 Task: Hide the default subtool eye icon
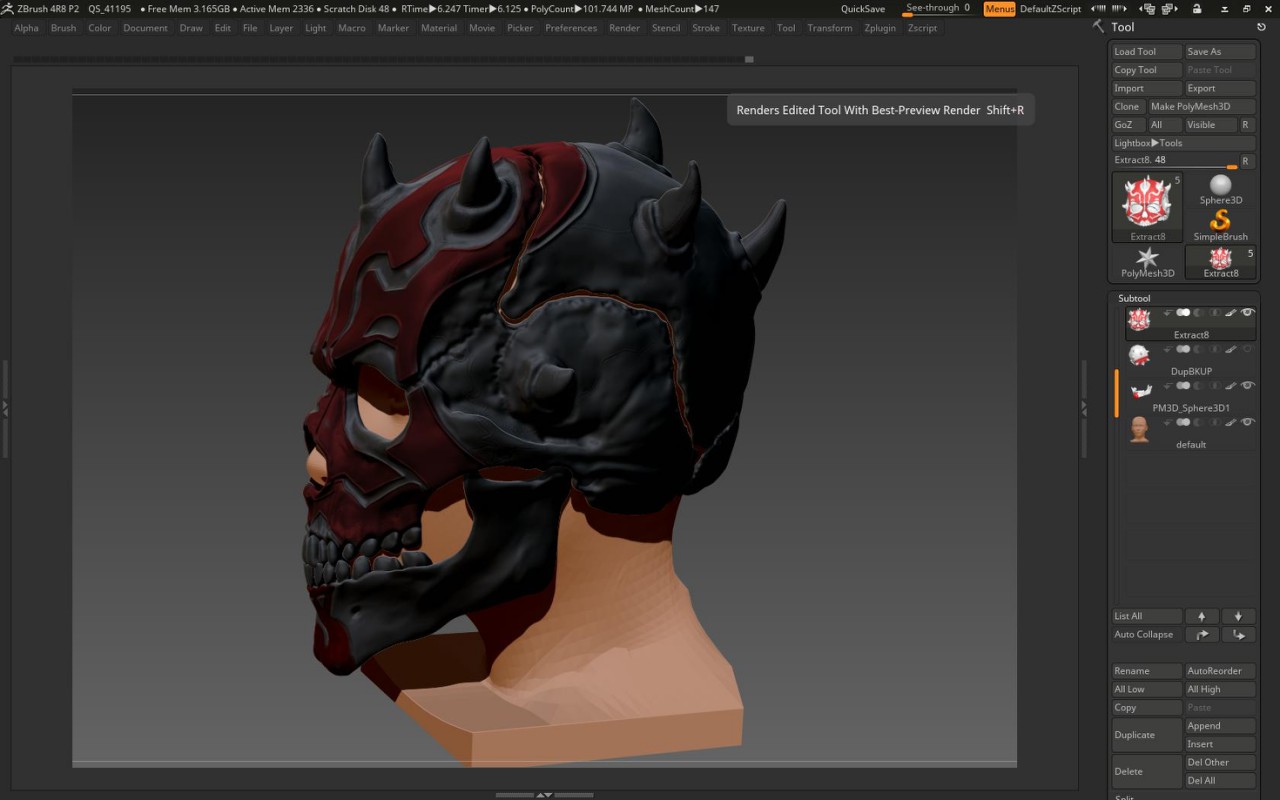pyautogui.click(x=1248, y=422)
